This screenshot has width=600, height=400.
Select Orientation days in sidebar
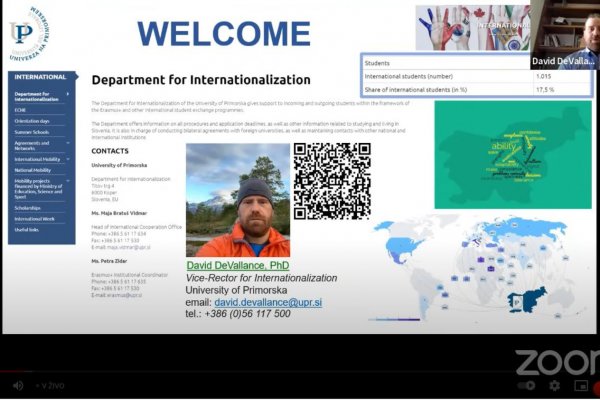point(34,120)
